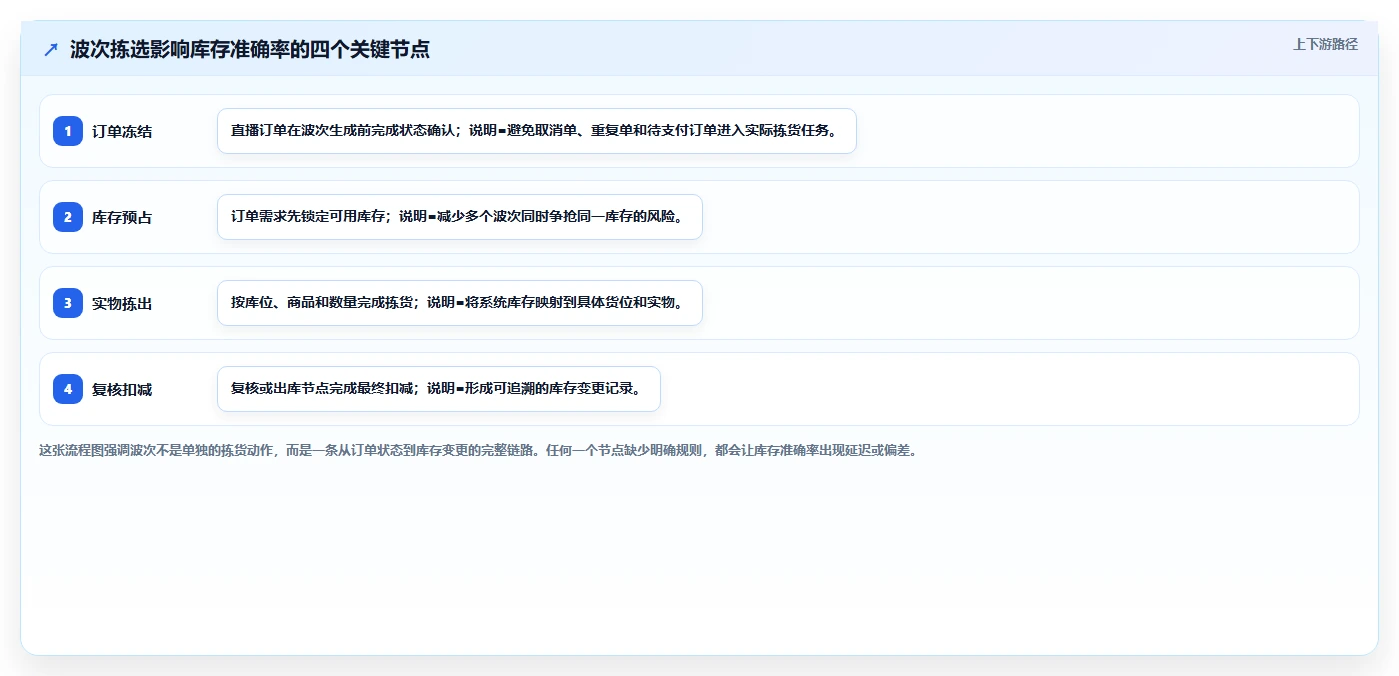Select the step 3 number badge

click(x=68, y=303)
